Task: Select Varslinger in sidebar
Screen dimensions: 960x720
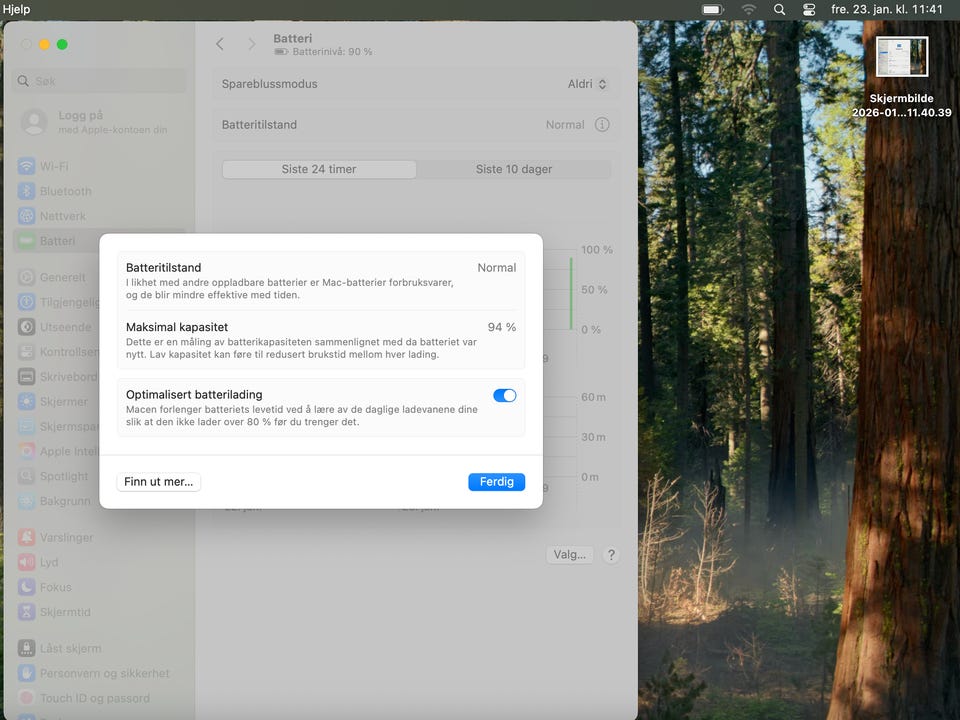Action: click(99, 538)
